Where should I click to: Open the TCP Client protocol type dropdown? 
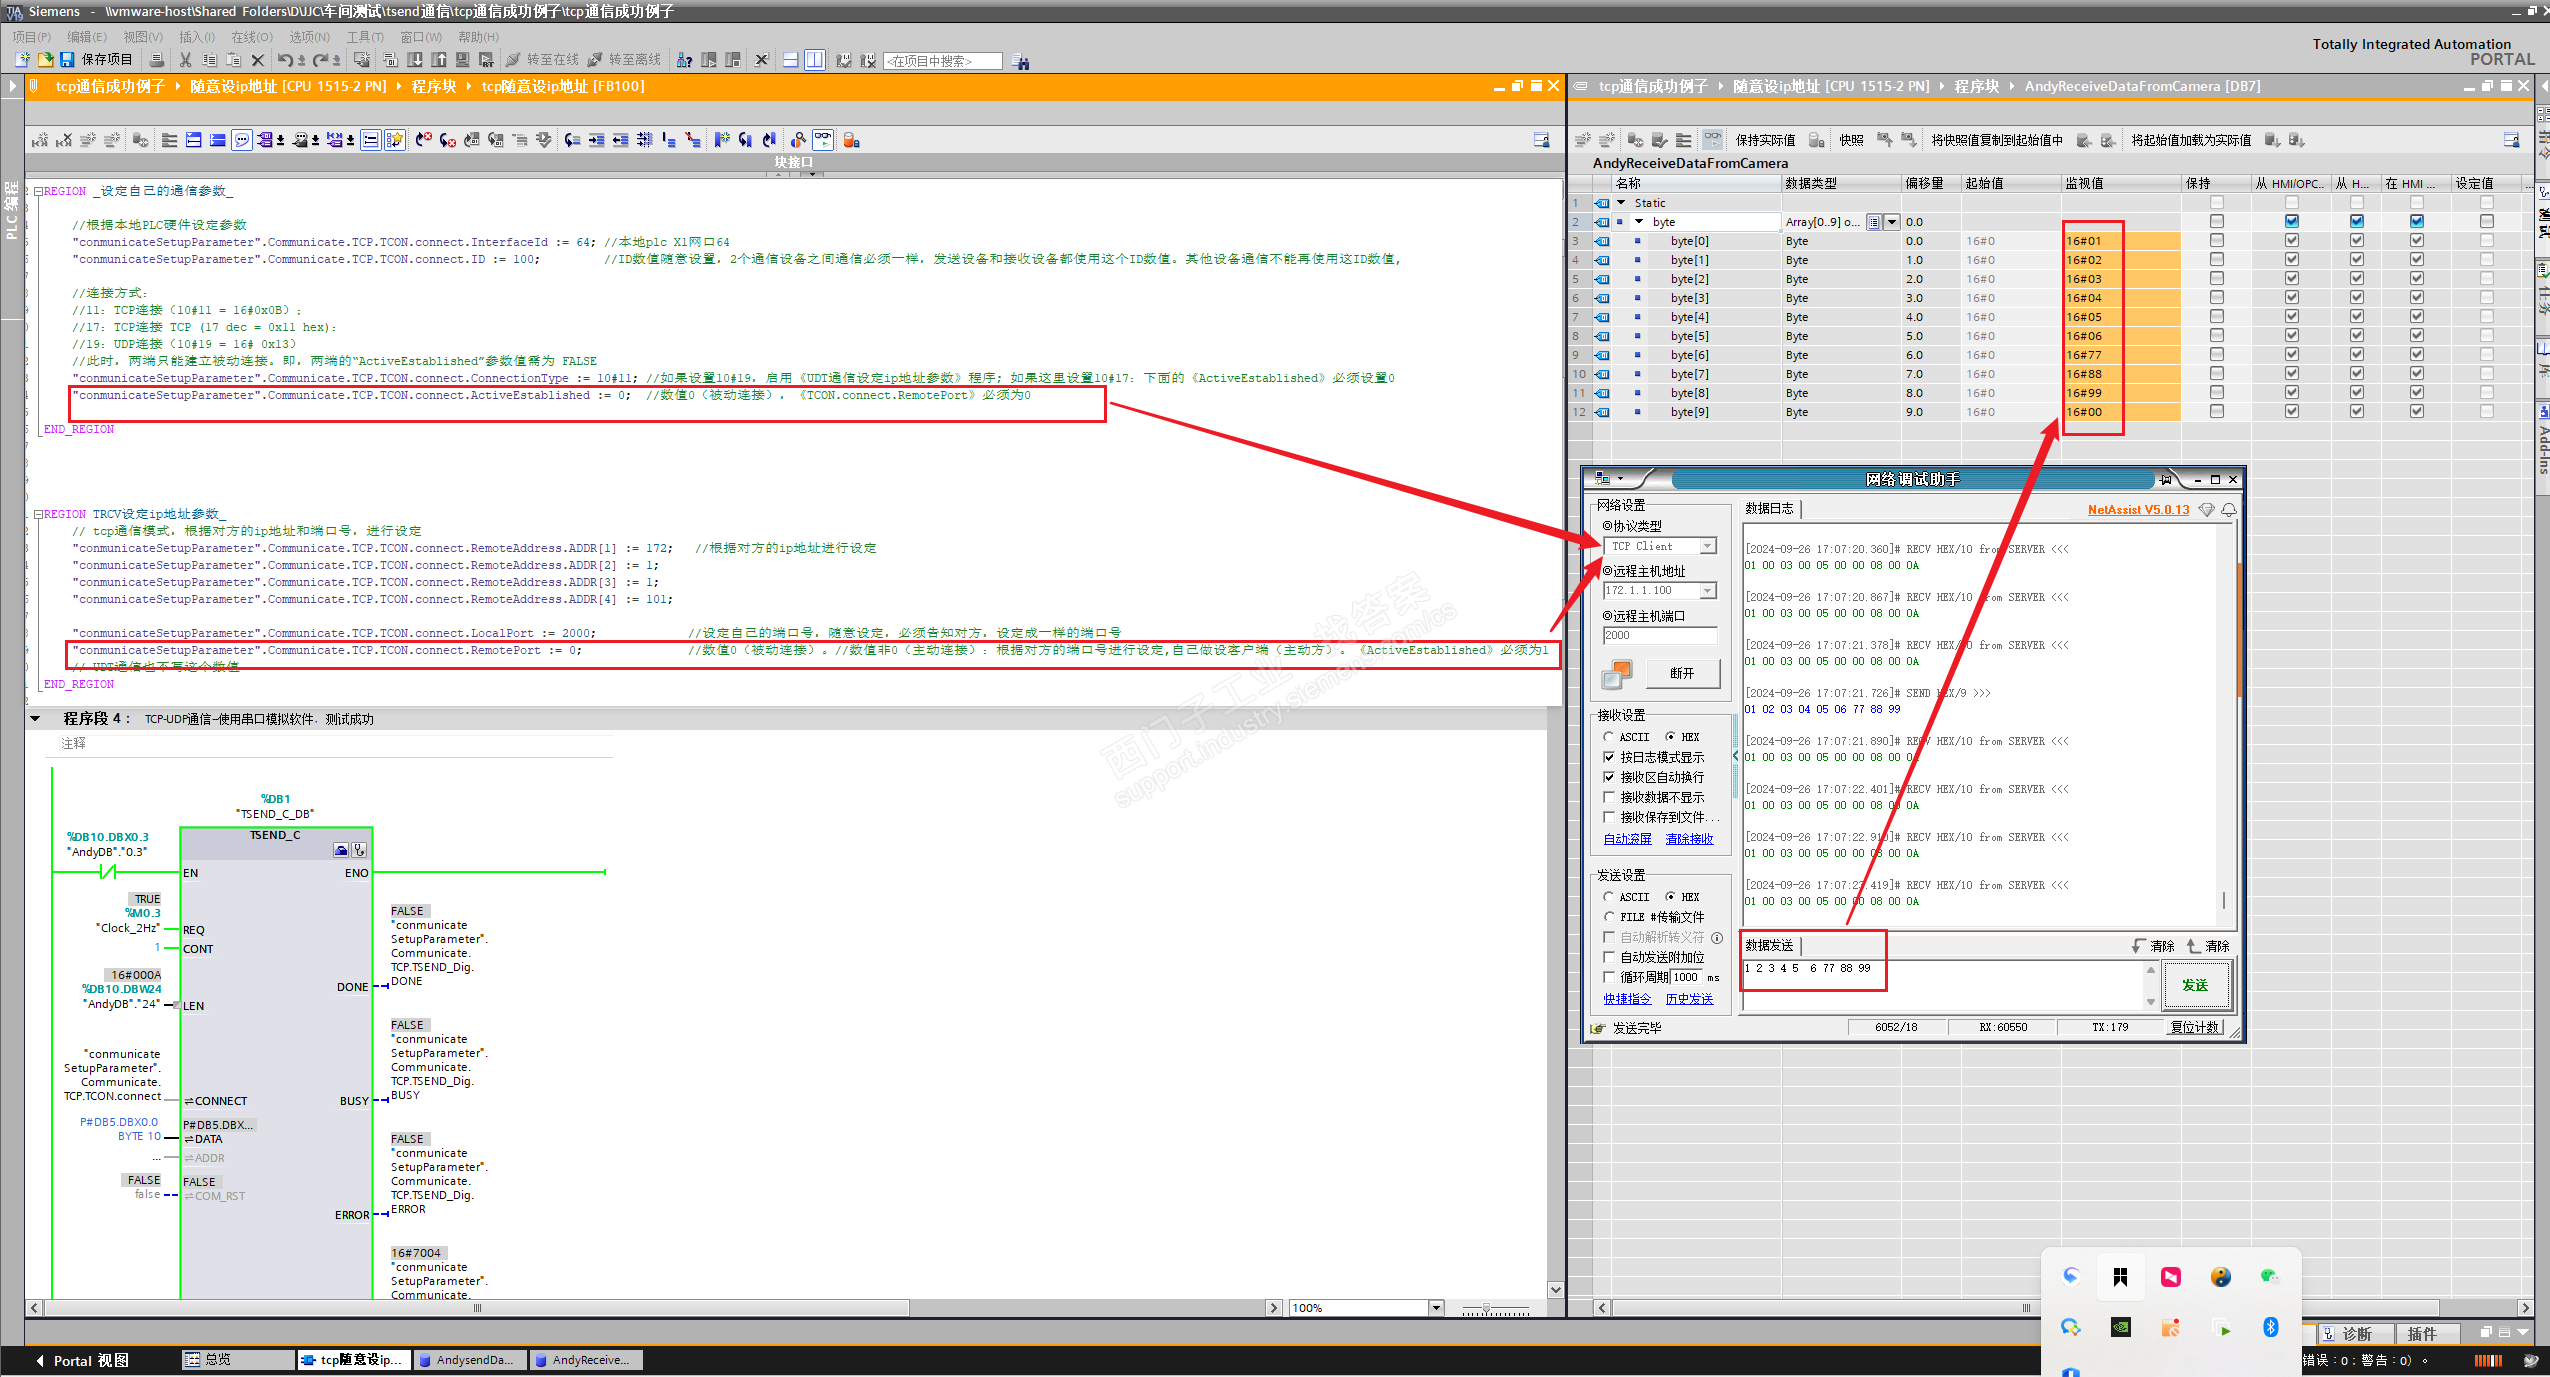point(1708,546)
